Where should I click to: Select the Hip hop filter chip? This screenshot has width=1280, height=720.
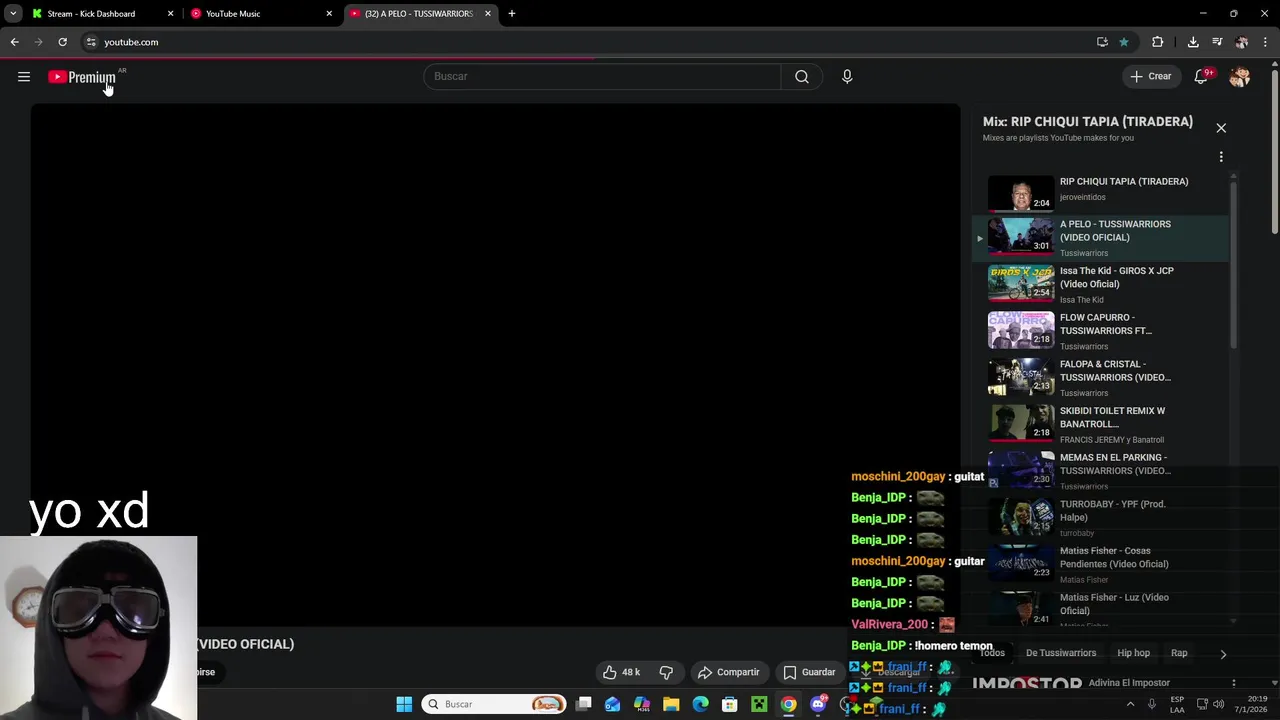tap(1133, 653)
